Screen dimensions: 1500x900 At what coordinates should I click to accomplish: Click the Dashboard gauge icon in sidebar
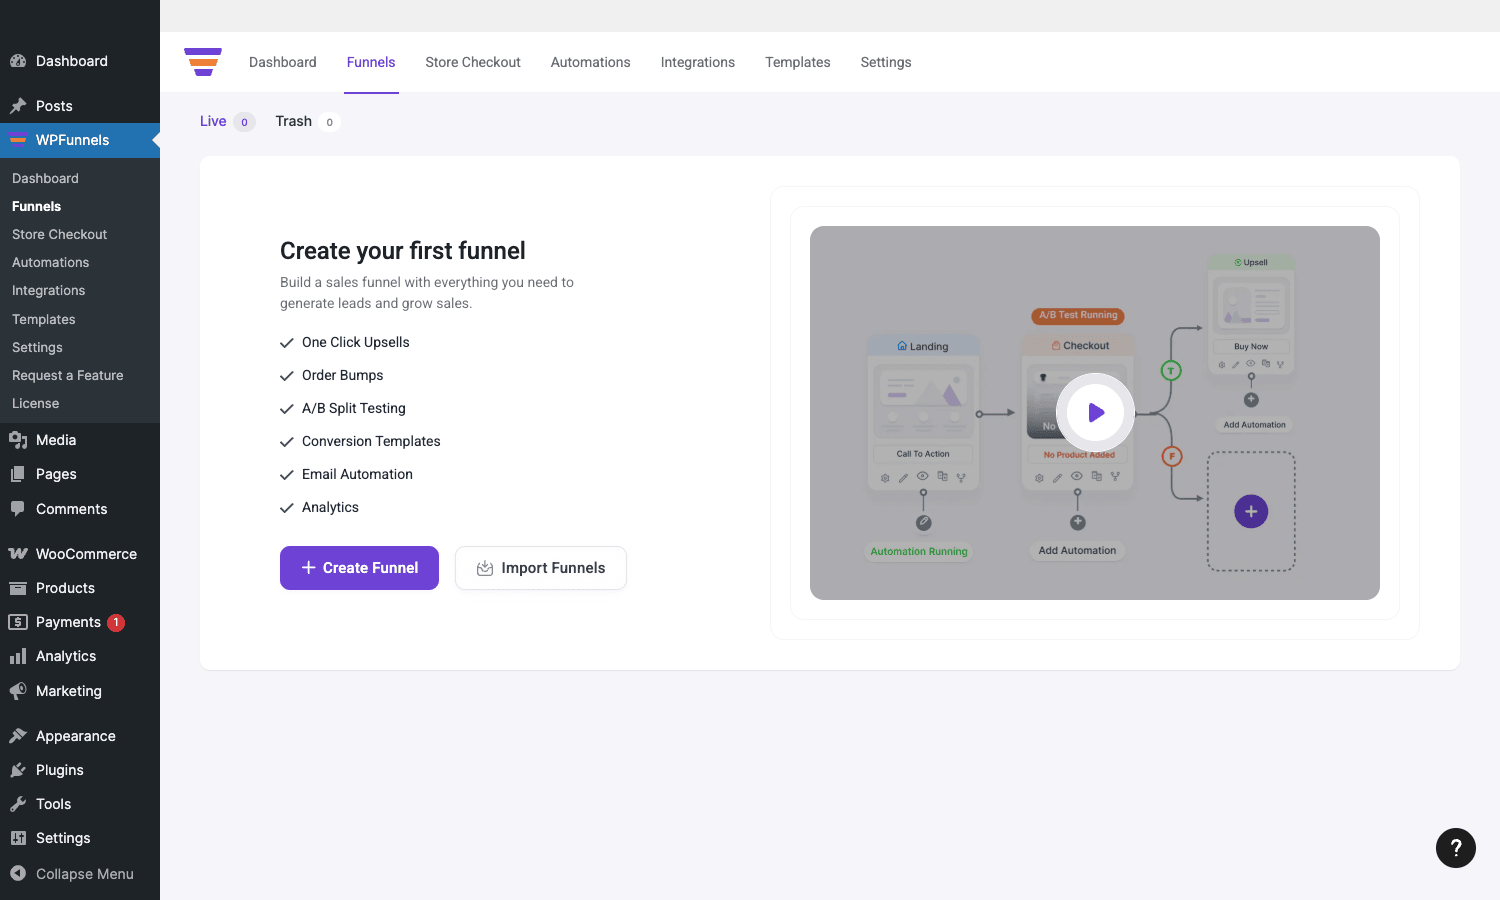(18, 61)
